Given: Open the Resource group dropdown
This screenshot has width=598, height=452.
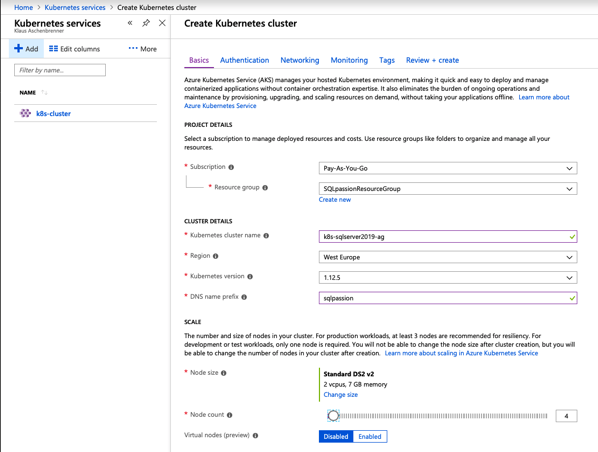Looking at the screenshot, I should point(448,189).
